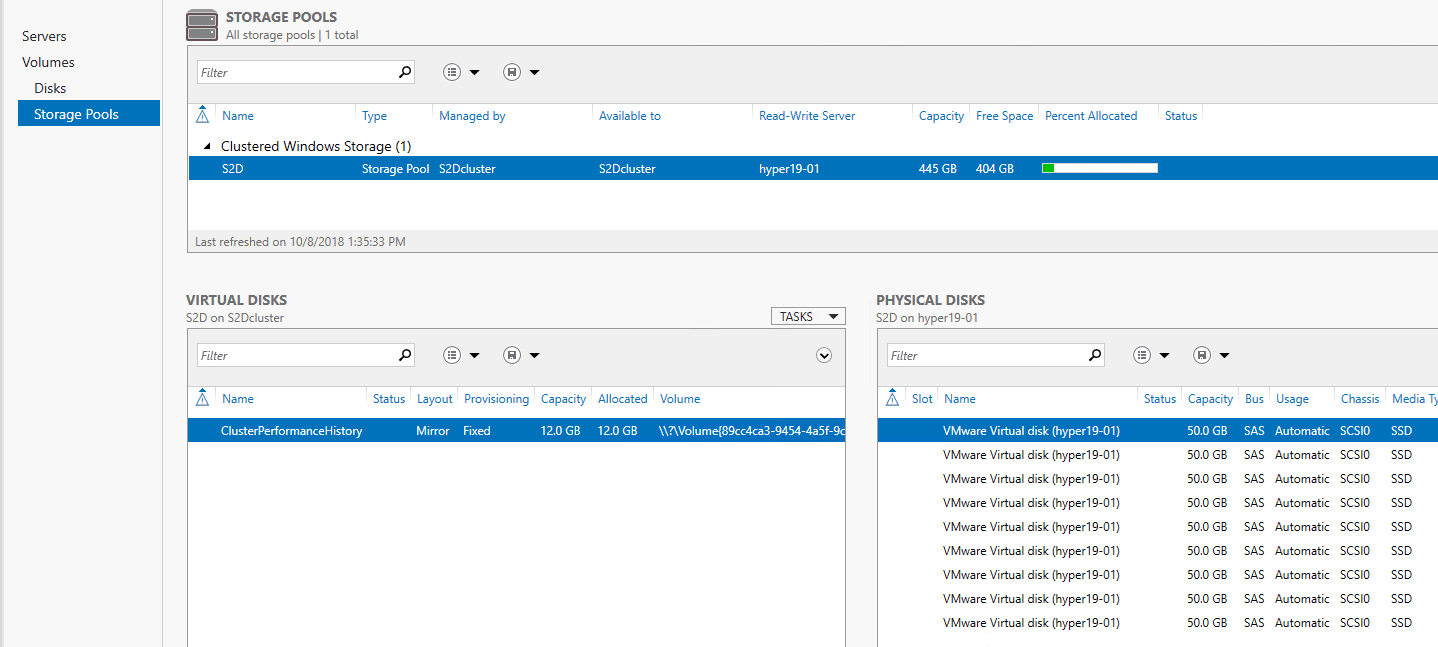The width and height of the screenshot is (1438, 647).
Task: Sort storage pools by Status column
Action: (x=1181, y=116)
